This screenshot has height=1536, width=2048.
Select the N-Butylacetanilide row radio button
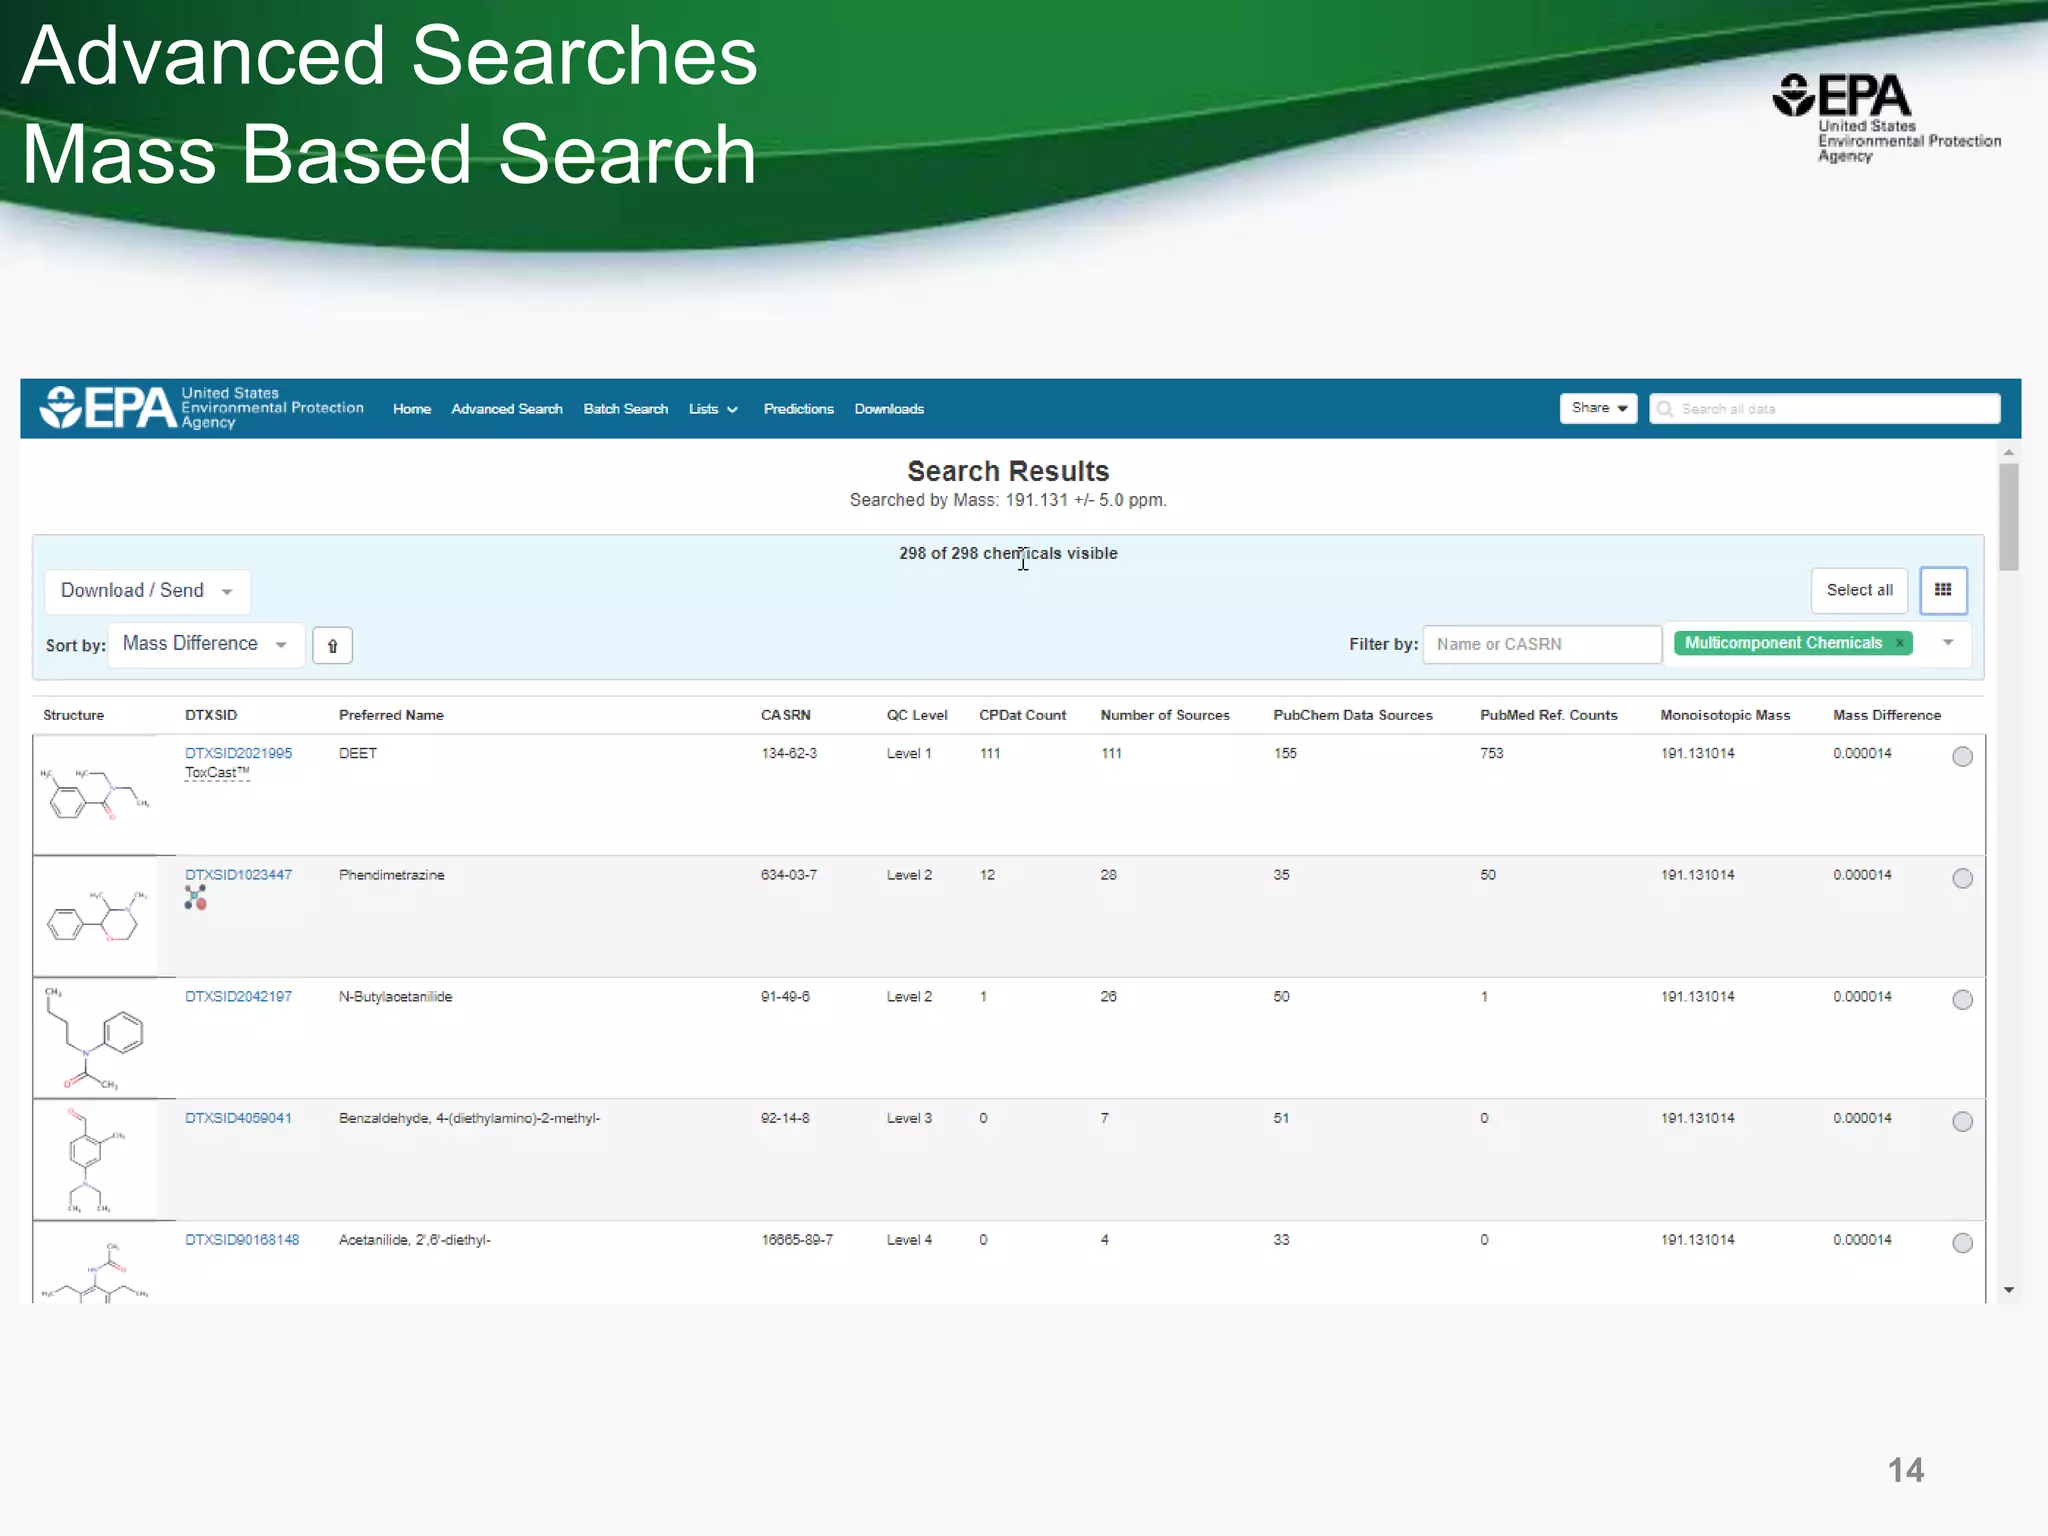1962,1000
